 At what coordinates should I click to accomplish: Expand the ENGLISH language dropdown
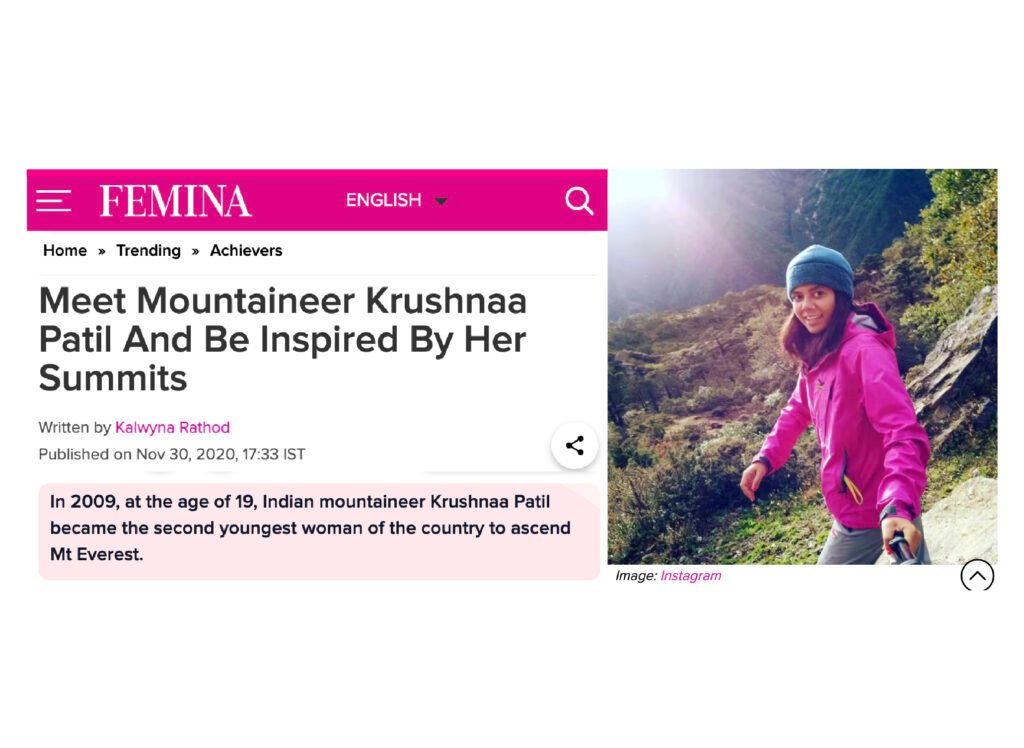pos(384,200)
